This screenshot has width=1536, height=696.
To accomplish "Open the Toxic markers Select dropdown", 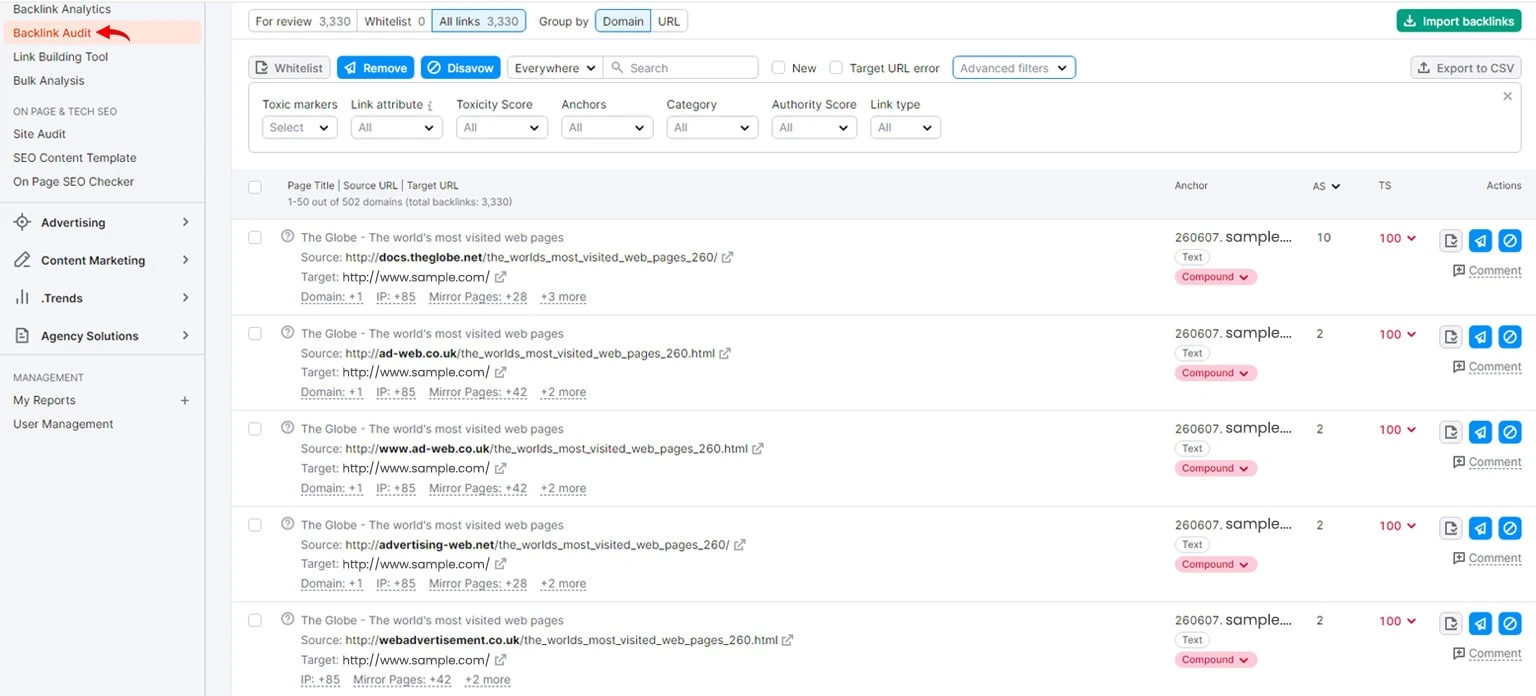I will [x=300, y=127].
